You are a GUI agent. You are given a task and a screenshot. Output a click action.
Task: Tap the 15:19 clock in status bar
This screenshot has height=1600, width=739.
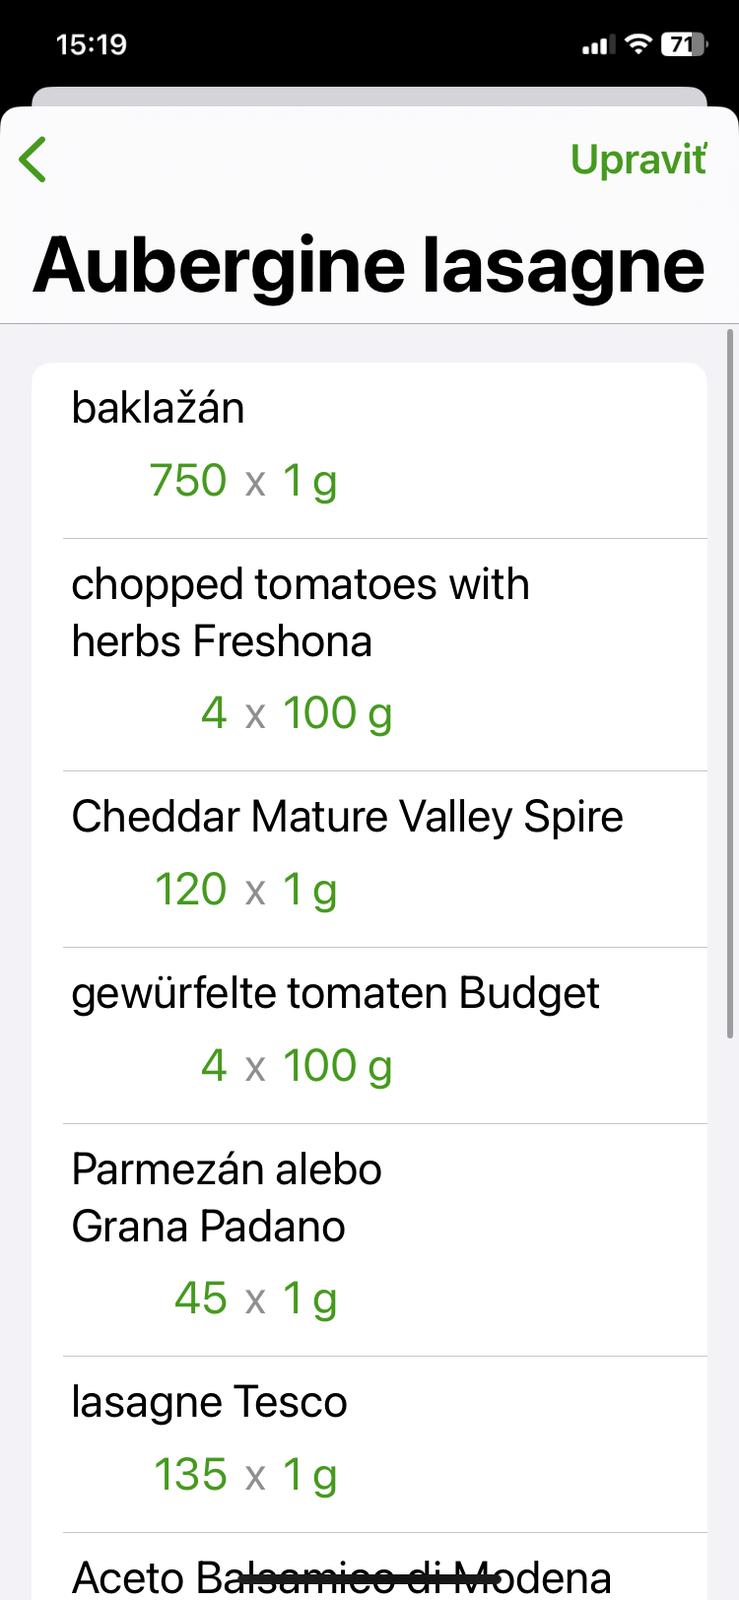click(91, 44)
